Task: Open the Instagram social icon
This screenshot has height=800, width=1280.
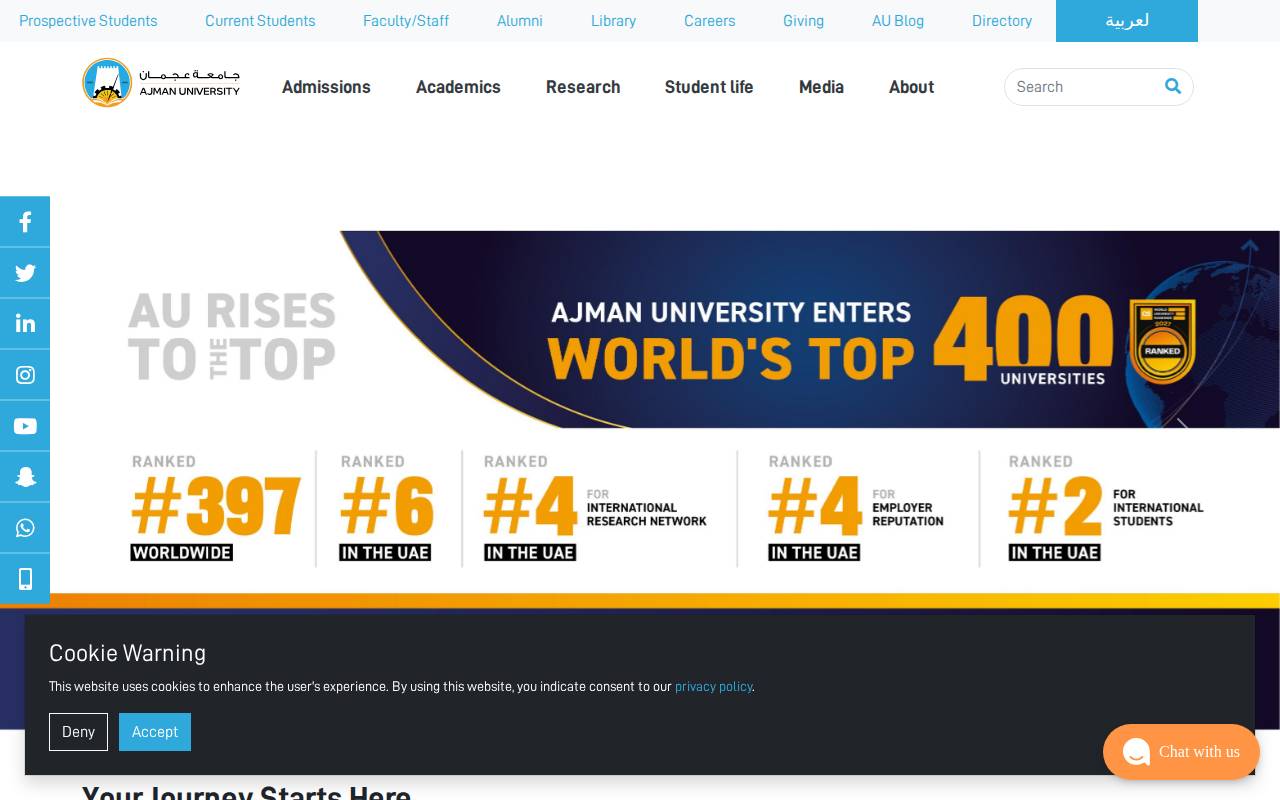Action: tap(25, 375)
